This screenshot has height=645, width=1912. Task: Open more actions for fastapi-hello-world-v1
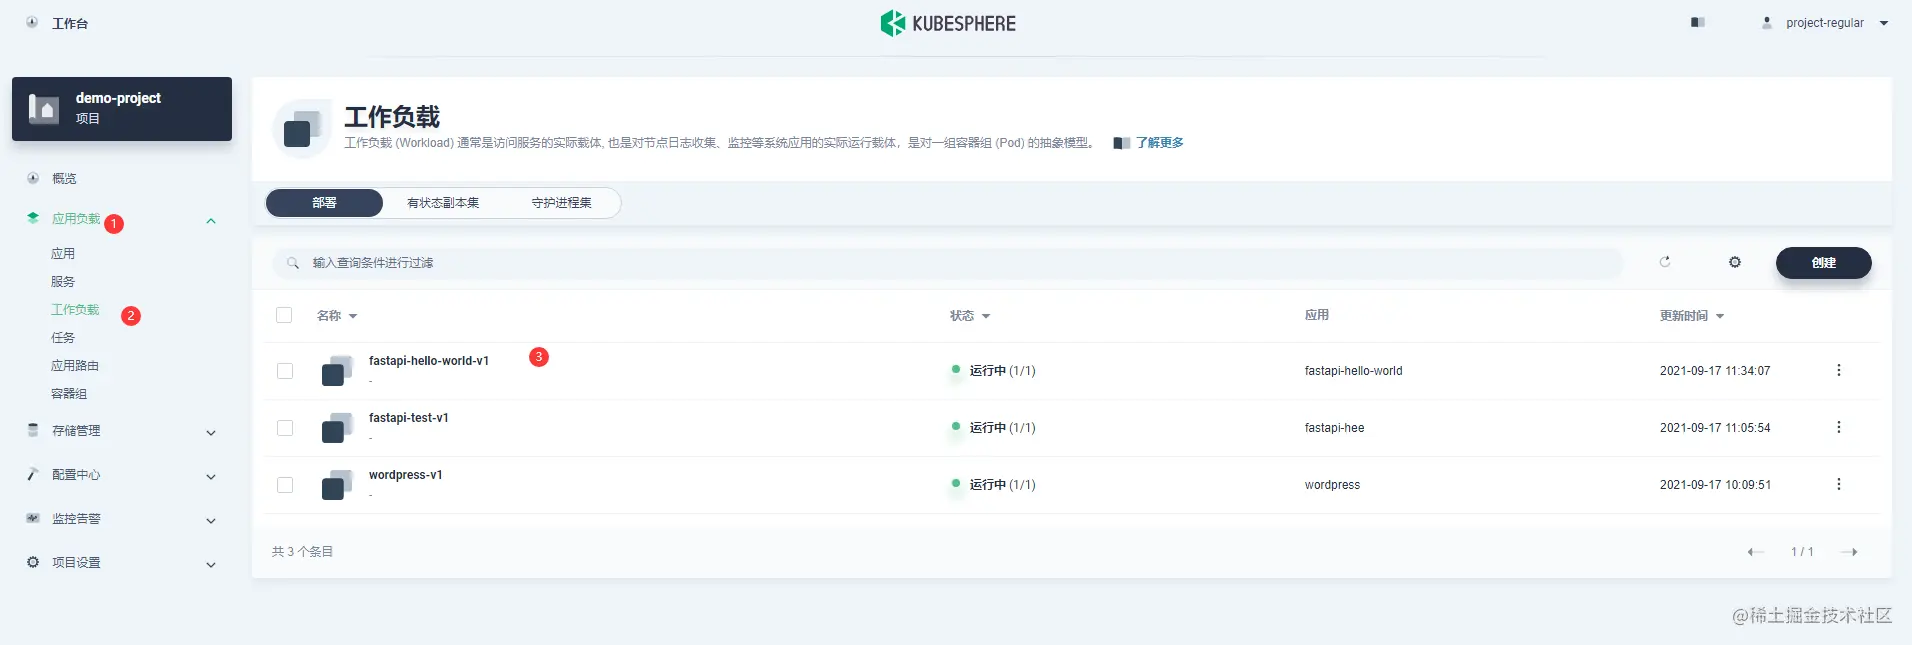pos(1838,370)
